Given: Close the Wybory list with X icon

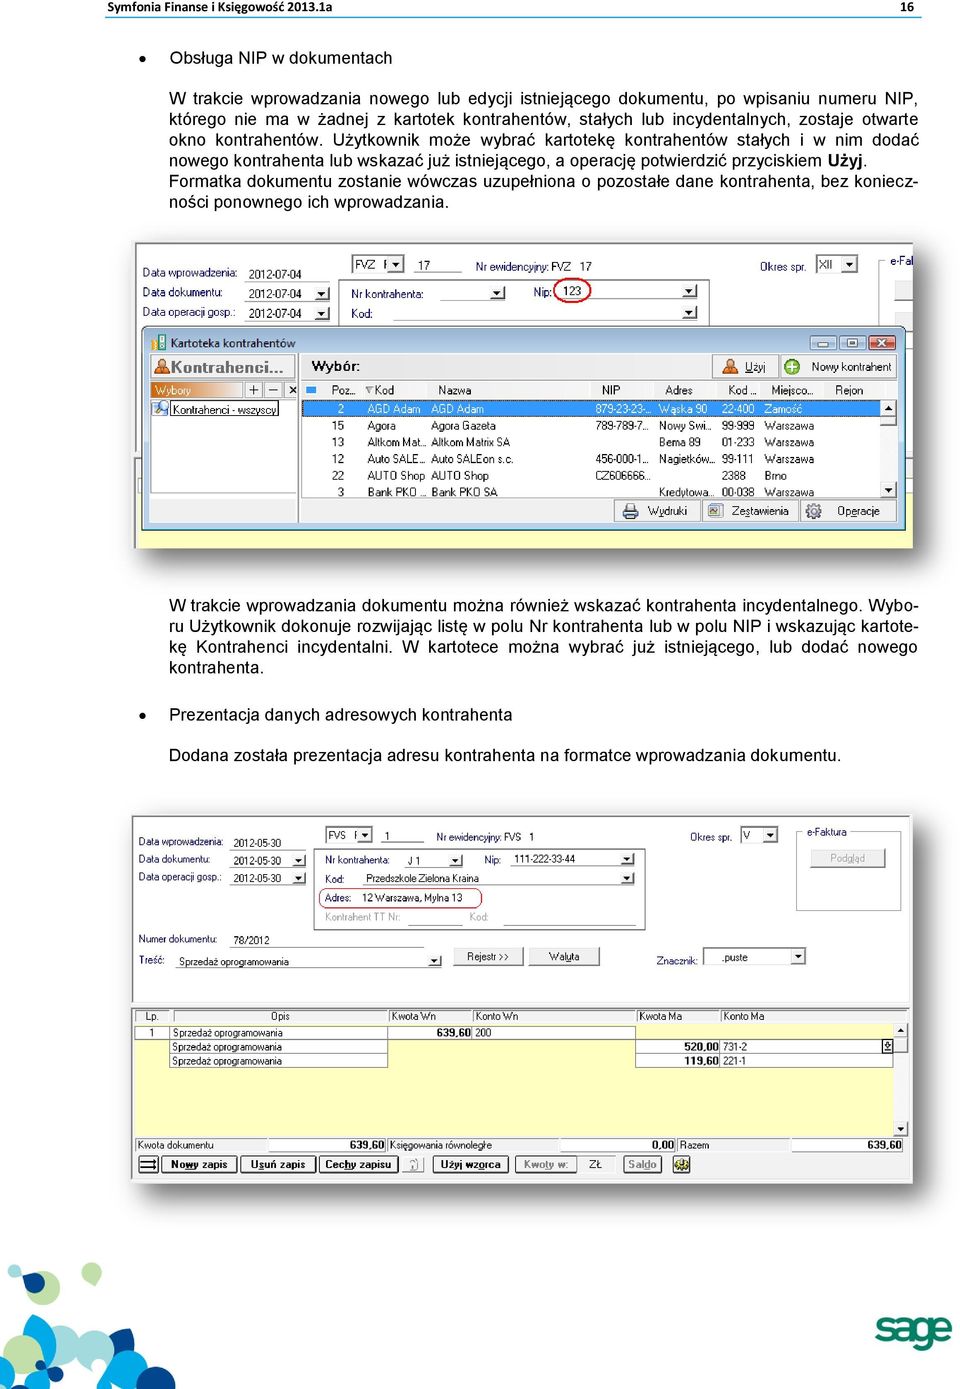Looking at the screenshot, I should [292, 390].
